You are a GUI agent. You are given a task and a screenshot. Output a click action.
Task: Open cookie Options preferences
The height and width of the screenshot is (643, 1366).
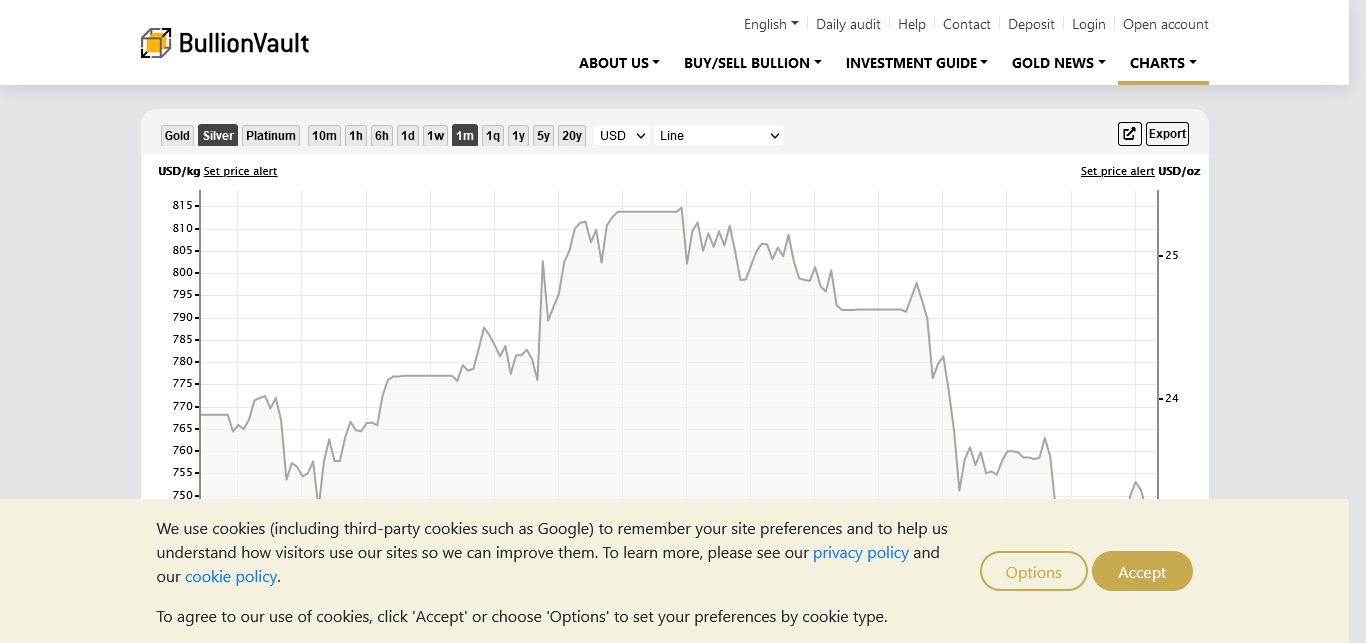[1033, 572]
